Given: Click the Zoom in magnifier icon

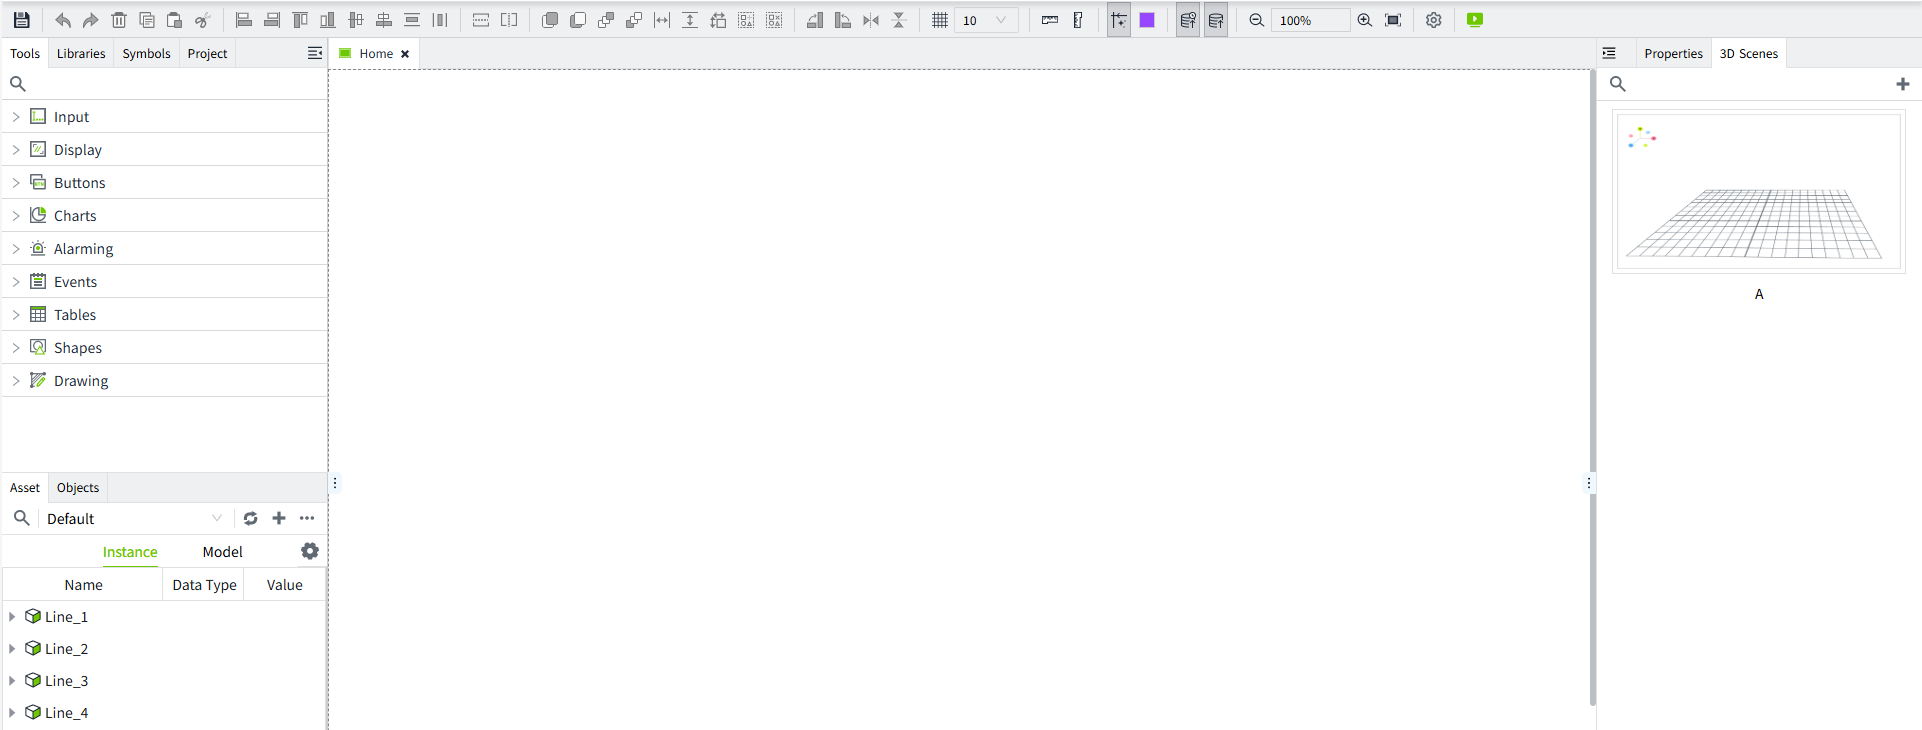Looking at the screenshot, I should pyautogui.click(x=1364, y=20).
